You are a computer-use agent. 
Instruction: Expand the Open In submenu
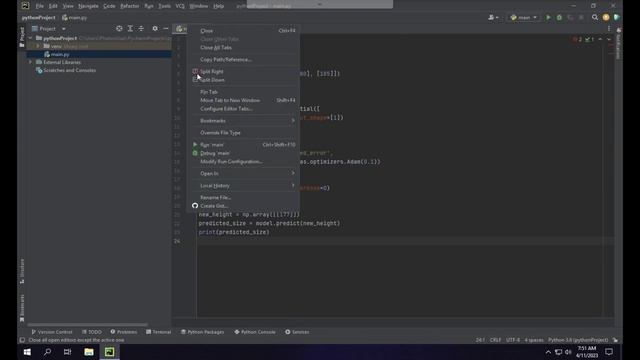[243, 173]
